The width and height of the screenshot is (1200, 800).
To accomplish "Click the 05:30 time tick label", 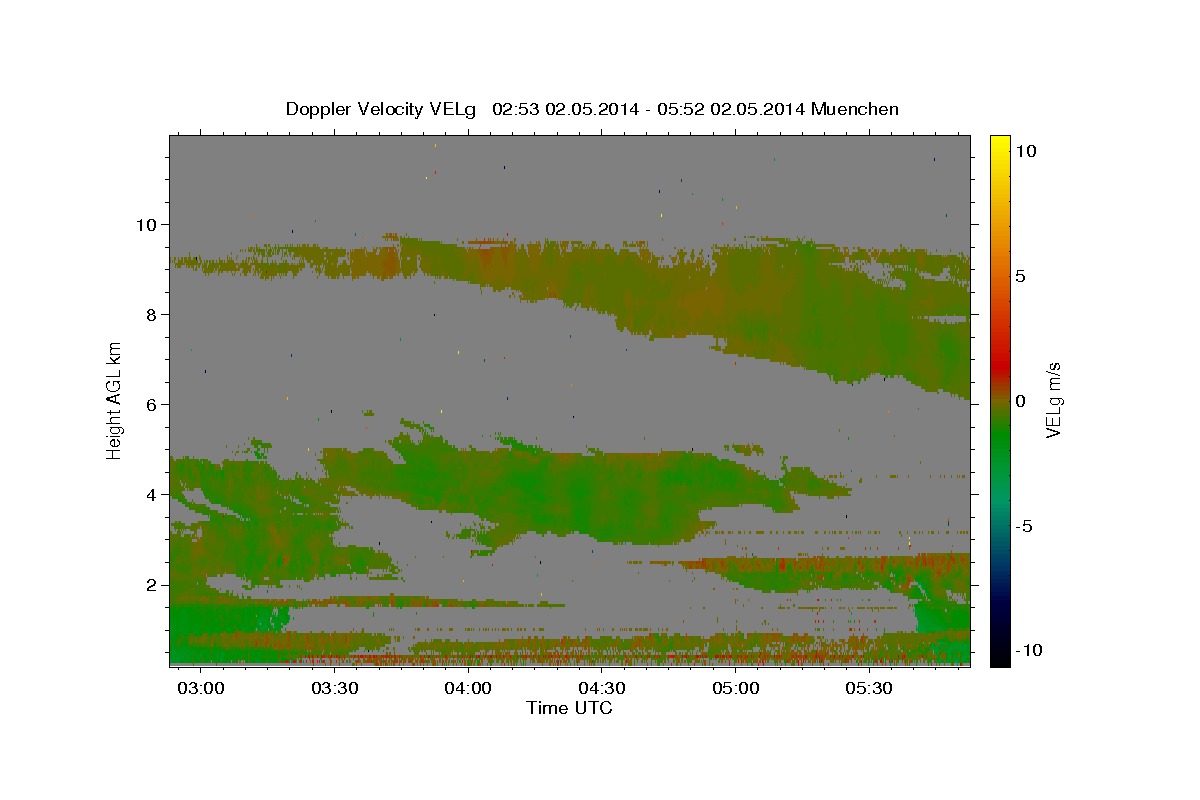I will pyautogui.click(x=870, y=689).
